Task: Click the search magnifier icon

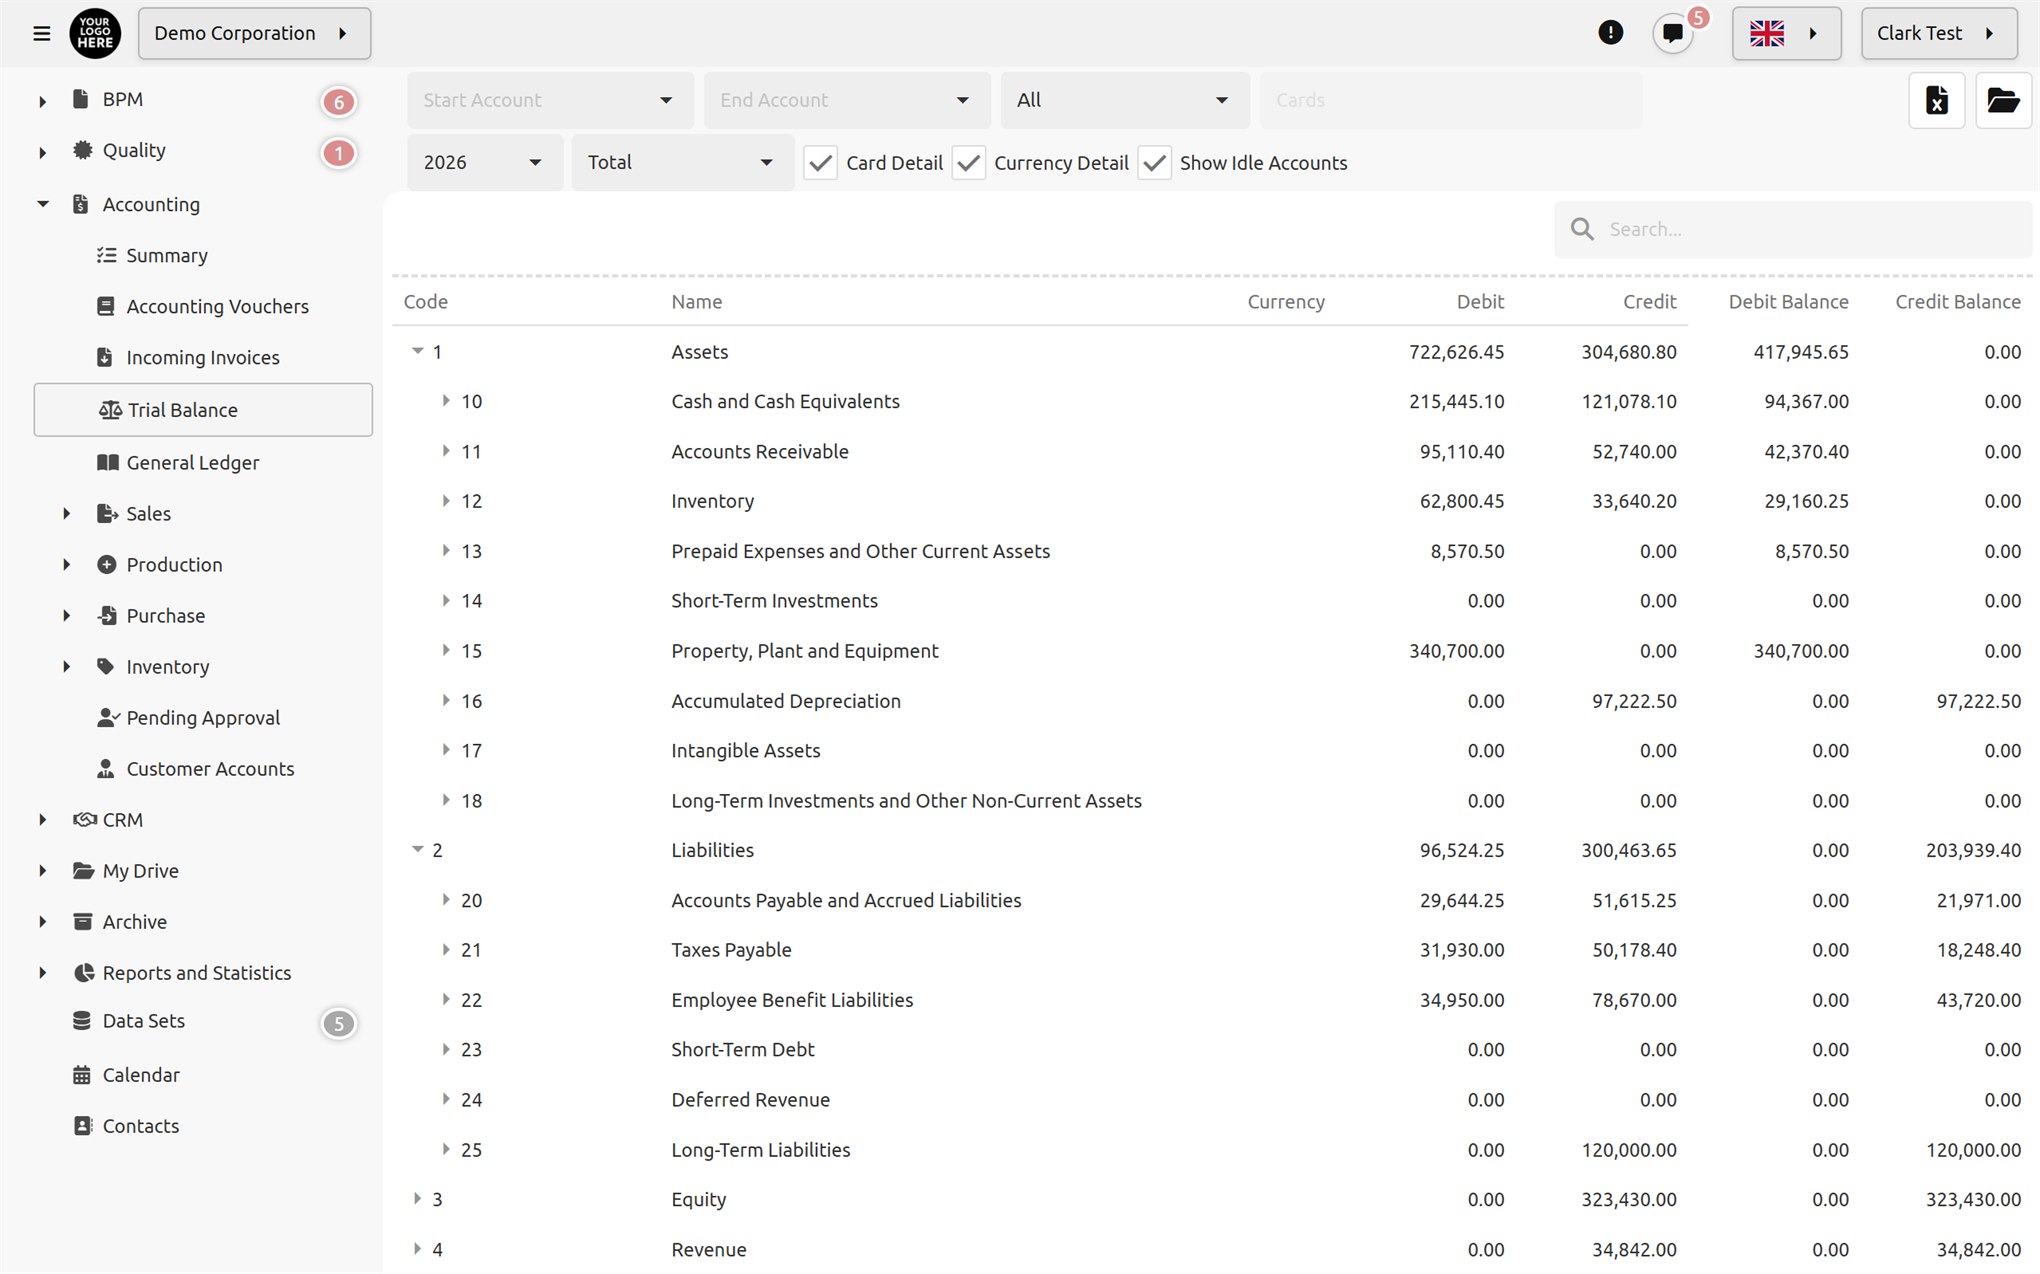Action: pyautogui.click(x=1582, y=229)
